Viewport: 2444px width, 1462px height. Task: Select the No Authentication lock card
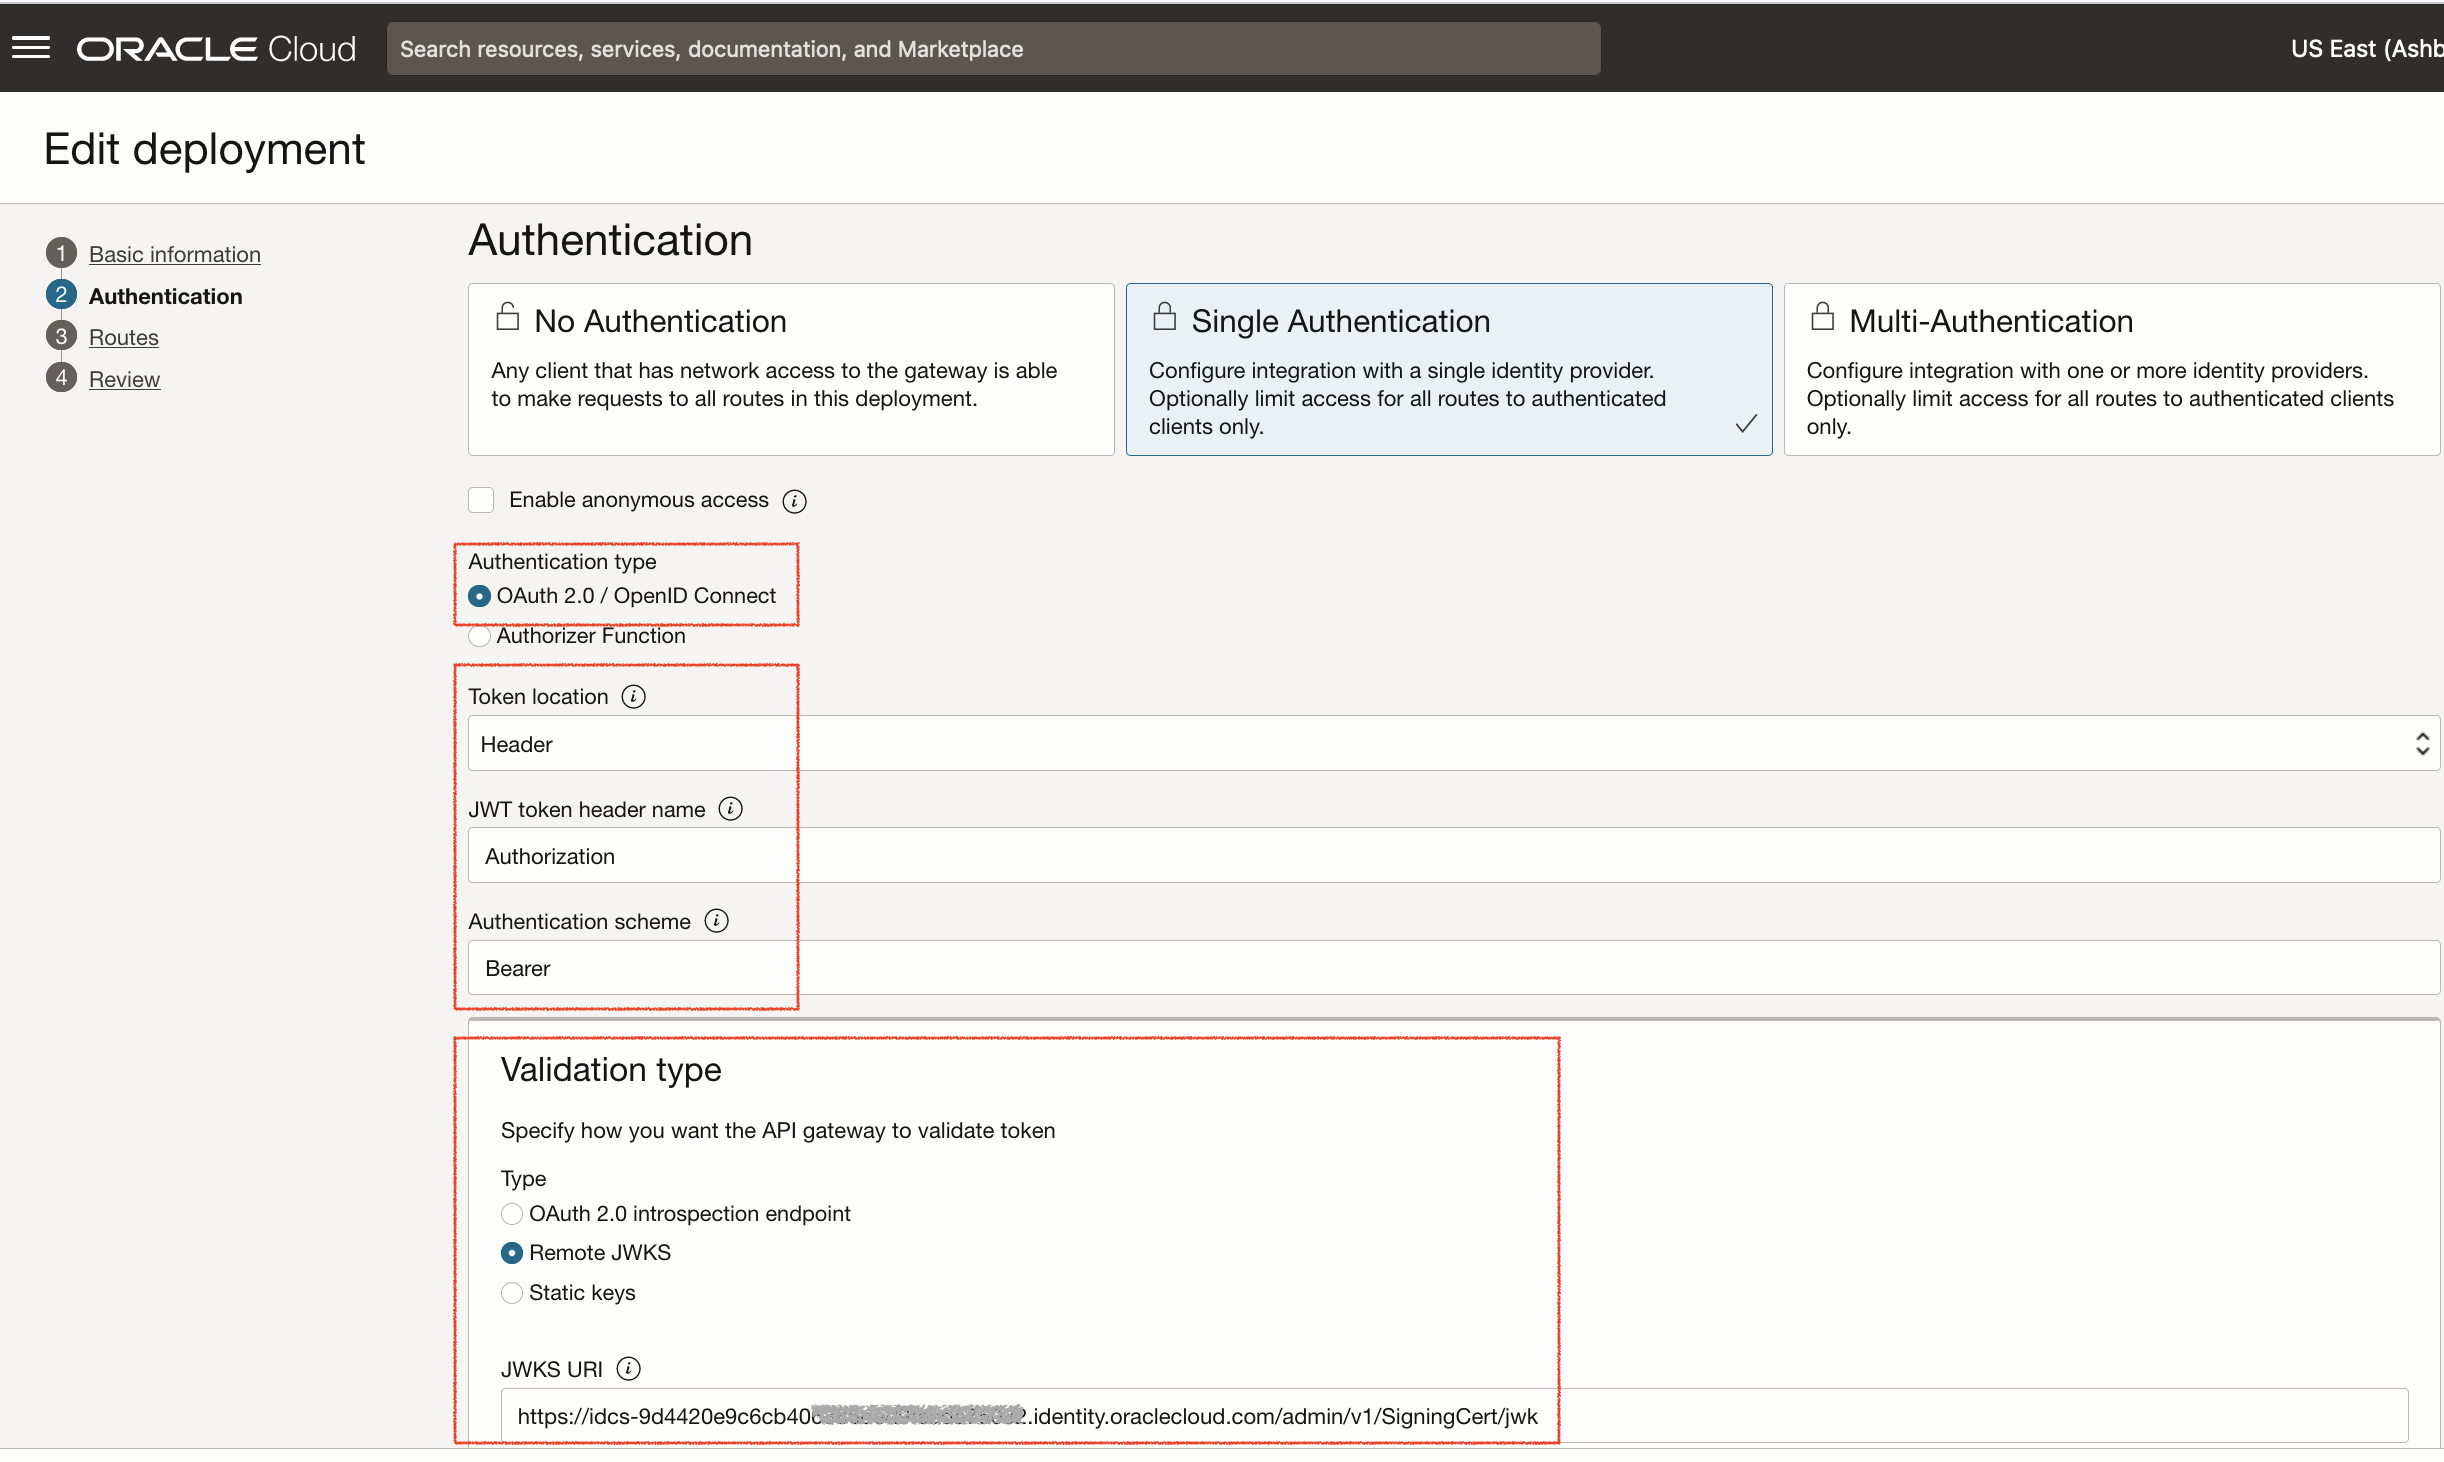pos(790,369)
